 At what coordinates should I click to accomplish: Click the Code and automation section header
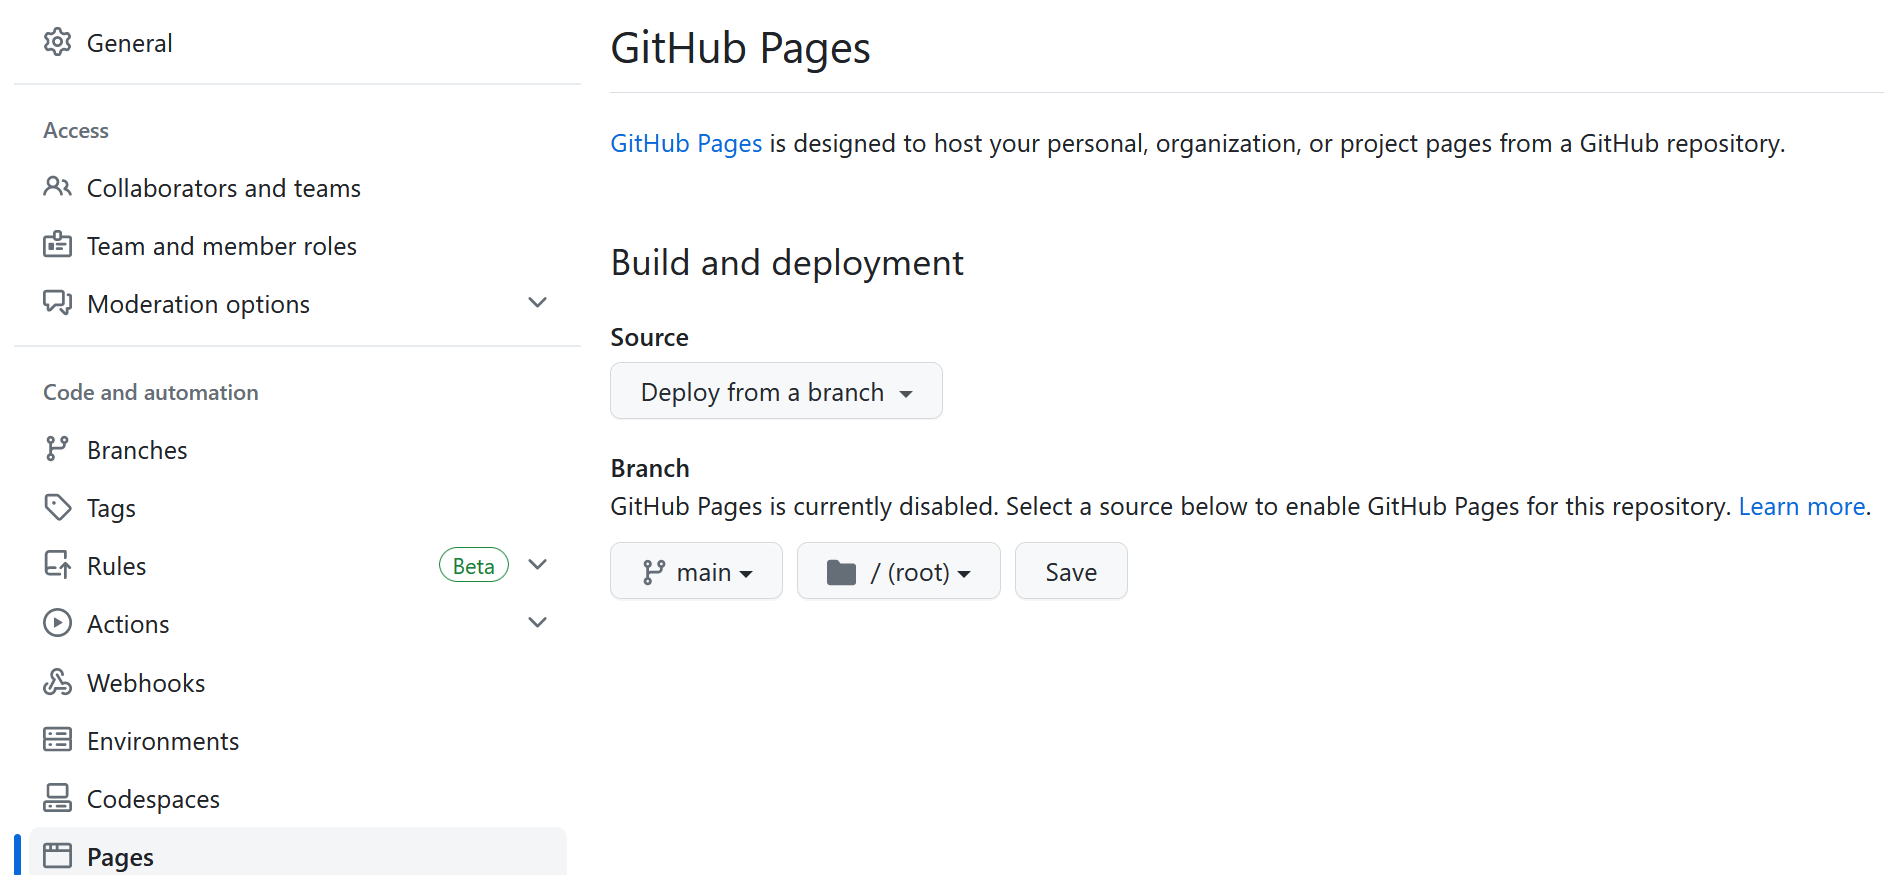pos(151,392)
